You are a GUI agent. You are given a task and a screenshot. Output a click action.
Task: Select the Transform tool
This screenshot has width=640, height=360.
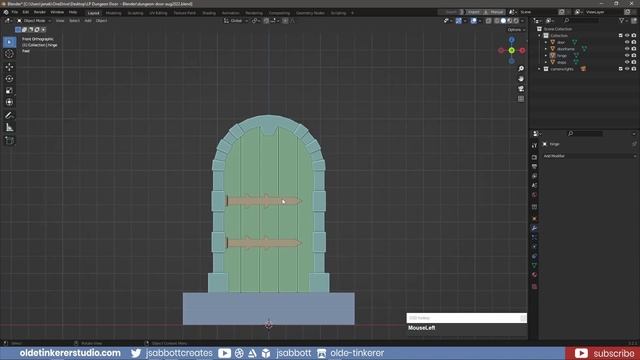pyautogui.click(x=9, y=102)
